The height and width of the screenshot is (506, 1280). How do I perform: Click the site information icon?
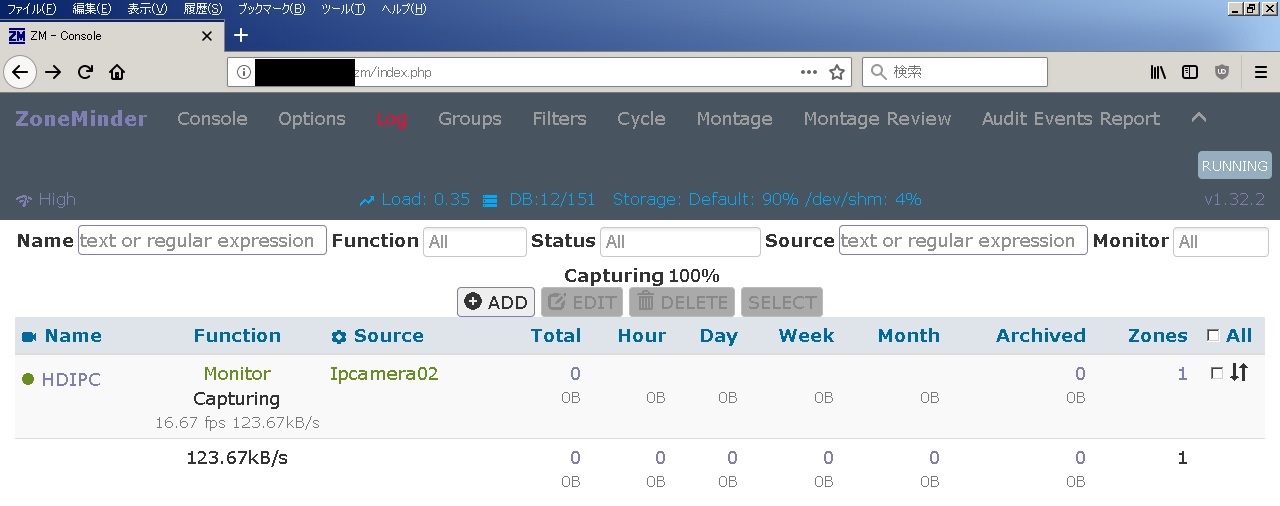coord(243,72)
